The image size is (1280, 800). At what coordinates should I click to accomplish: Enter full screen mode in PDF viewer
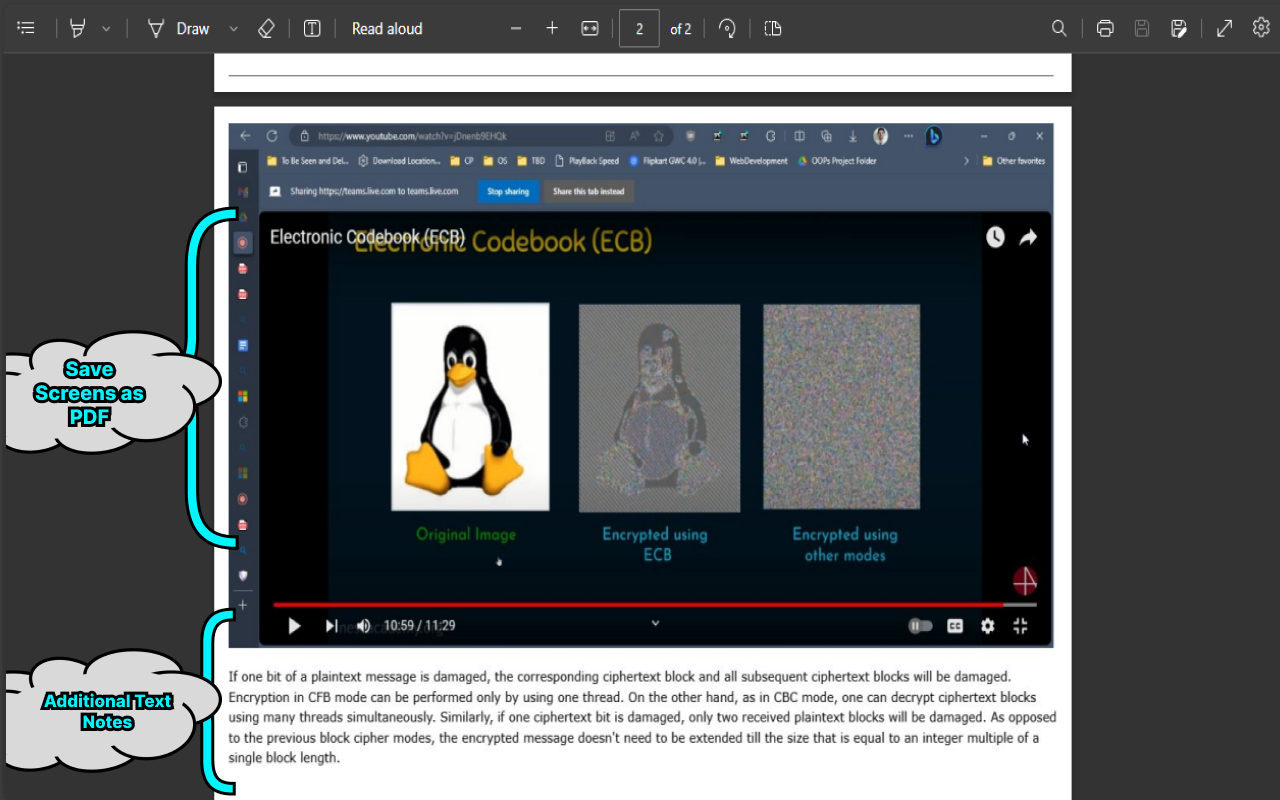(1224, 28)
